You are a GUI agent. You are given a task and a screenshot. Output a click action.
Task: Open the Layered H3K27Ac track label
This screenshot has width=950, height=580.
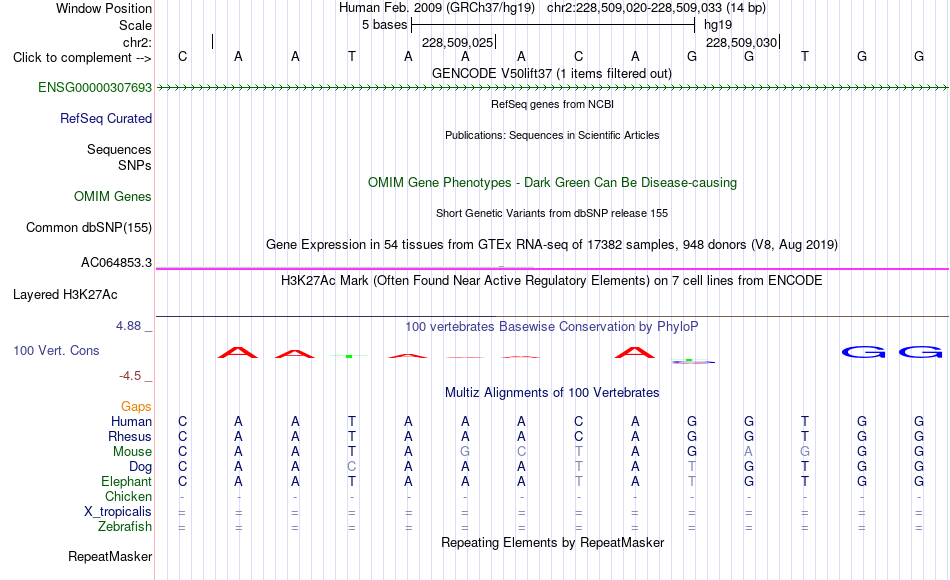click(65, 295)
